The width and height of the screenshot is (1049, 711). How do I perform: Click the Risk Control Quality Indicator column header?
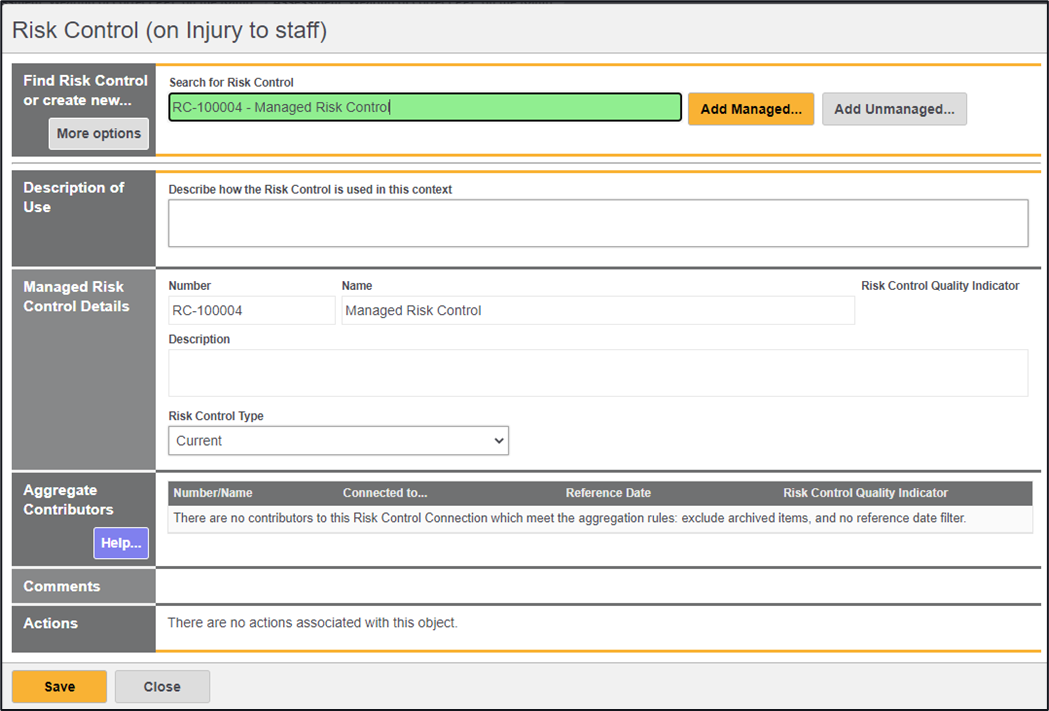click(x=865, y=493)
